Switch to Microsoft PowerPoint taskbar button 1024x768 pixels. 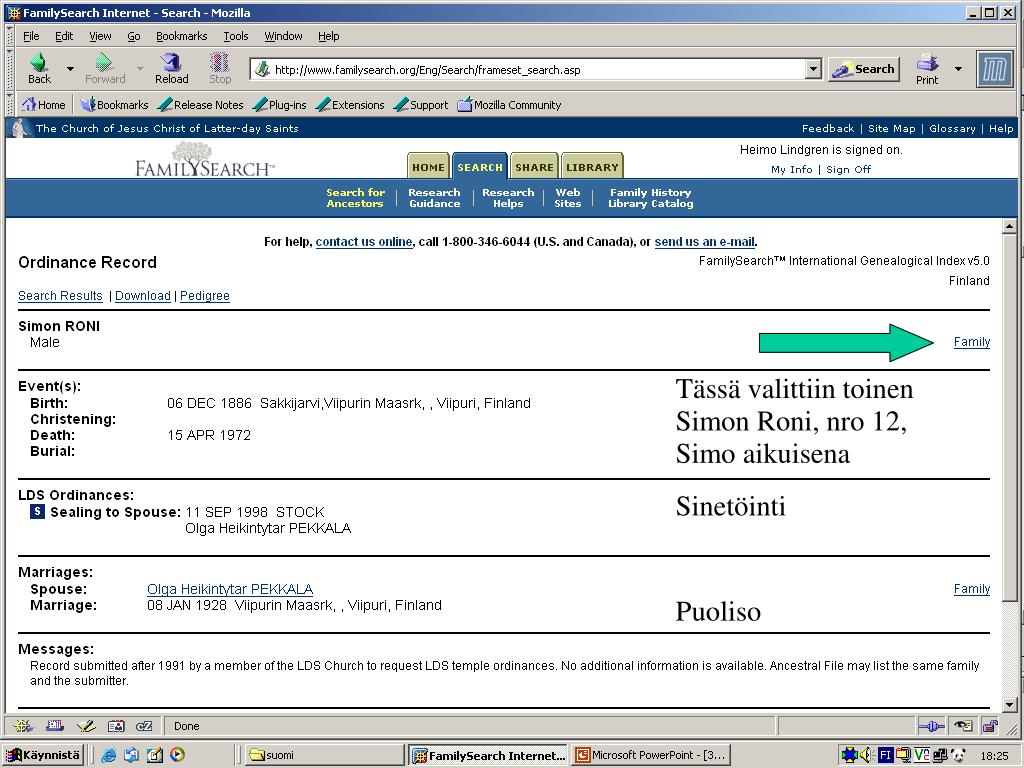(650, 755)
